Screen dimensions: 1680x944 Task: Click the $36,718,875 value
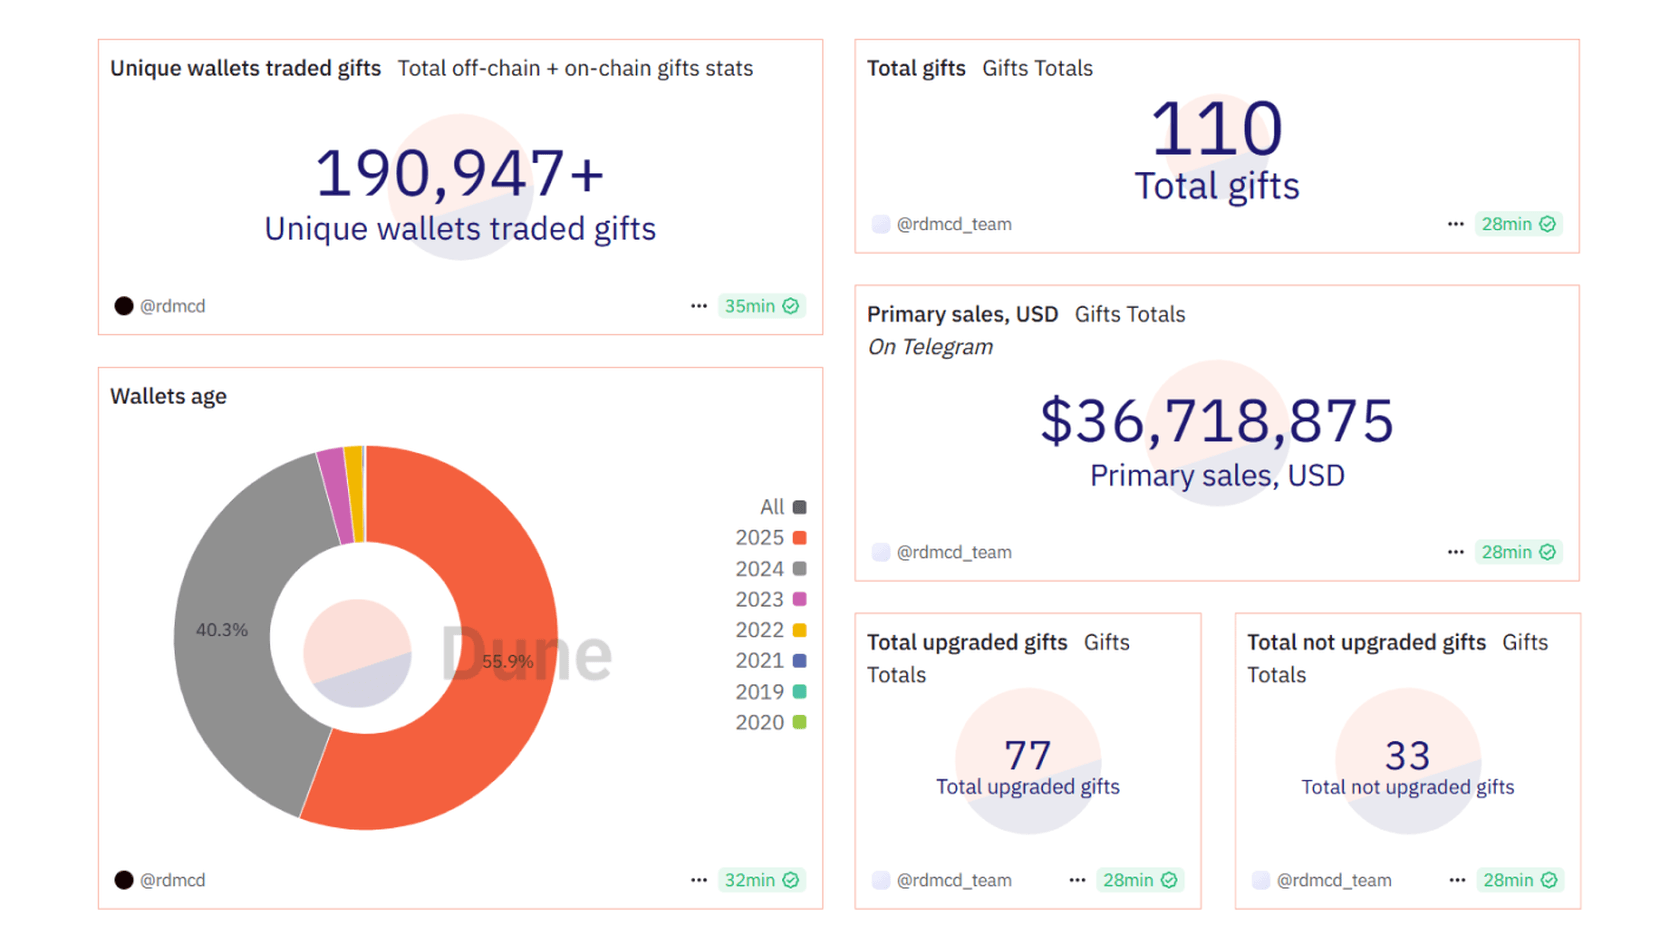click(x=1217, y=420)
